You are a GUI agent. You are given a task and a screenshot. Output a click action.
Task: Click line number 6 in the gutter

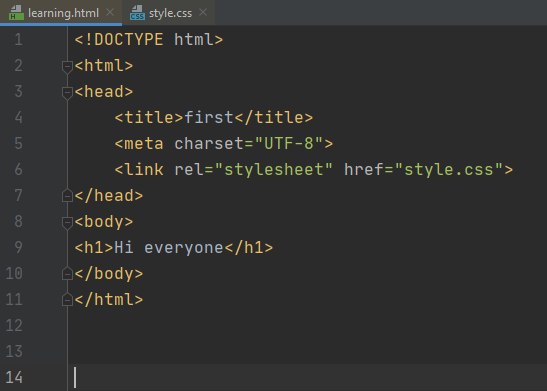tap(18, 170)
